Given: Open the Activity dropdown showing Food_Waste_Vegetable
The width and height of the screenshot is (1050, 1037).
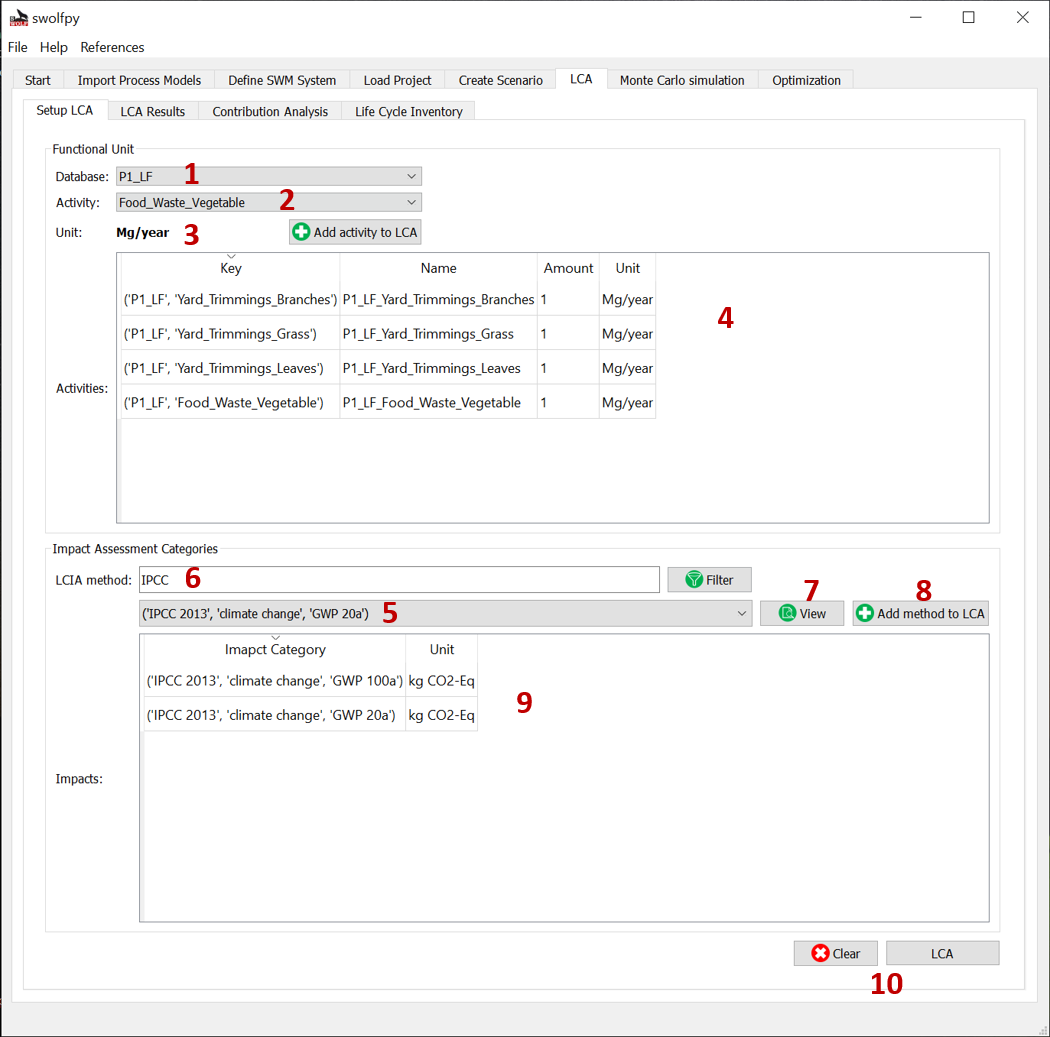Looking at the screenshot, I should click(269, 202).
